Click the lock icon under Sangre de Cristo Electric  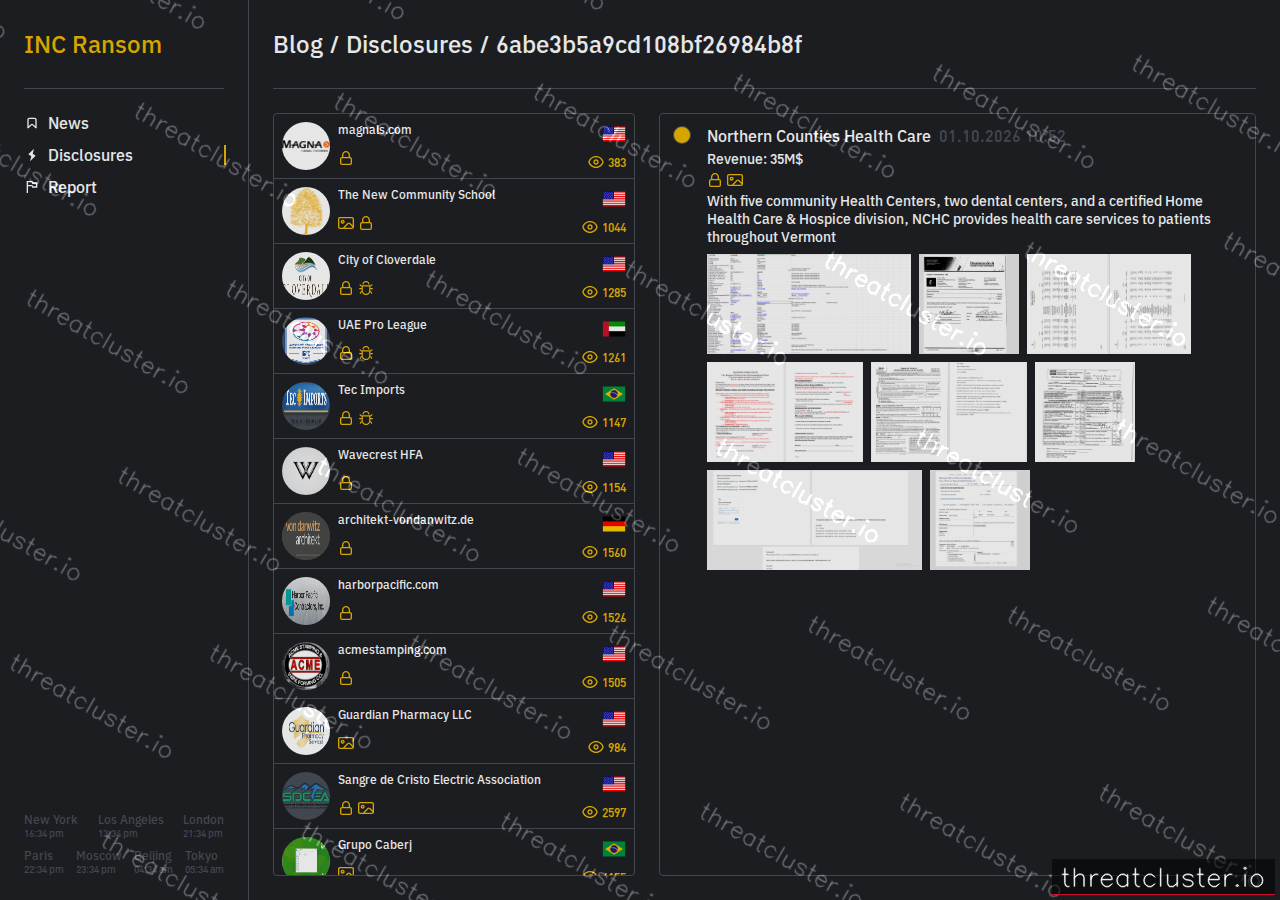coord(346,808)
